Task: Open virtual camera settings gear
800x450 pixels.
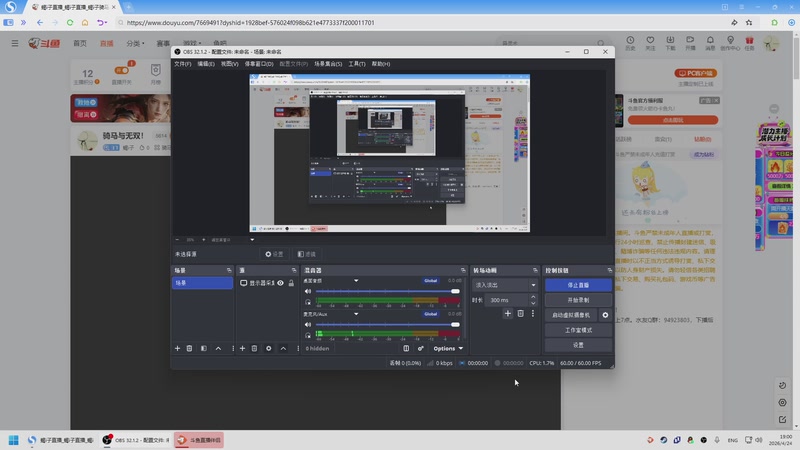Action: (605, 315)
